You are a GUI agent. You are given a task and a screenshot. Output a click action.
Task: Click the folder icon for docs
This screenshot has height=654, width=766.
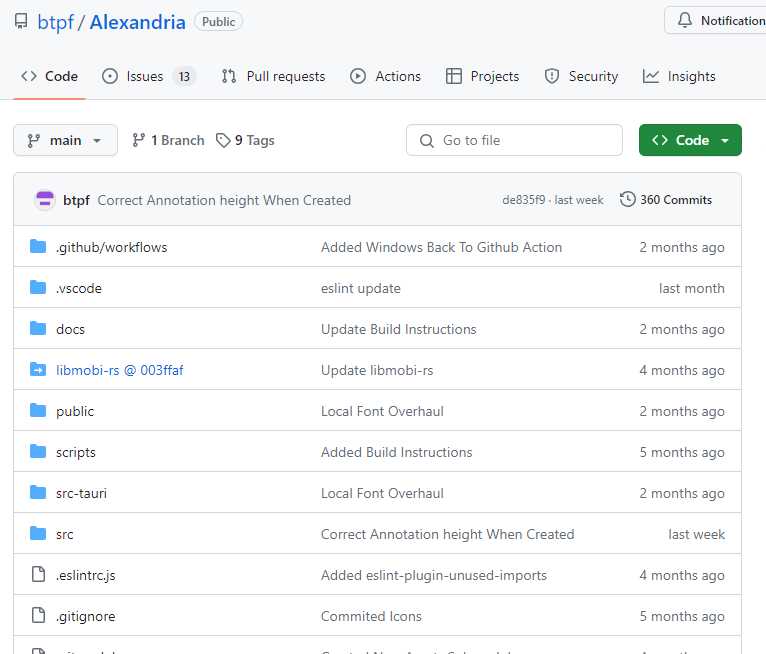tap(38, 329)
